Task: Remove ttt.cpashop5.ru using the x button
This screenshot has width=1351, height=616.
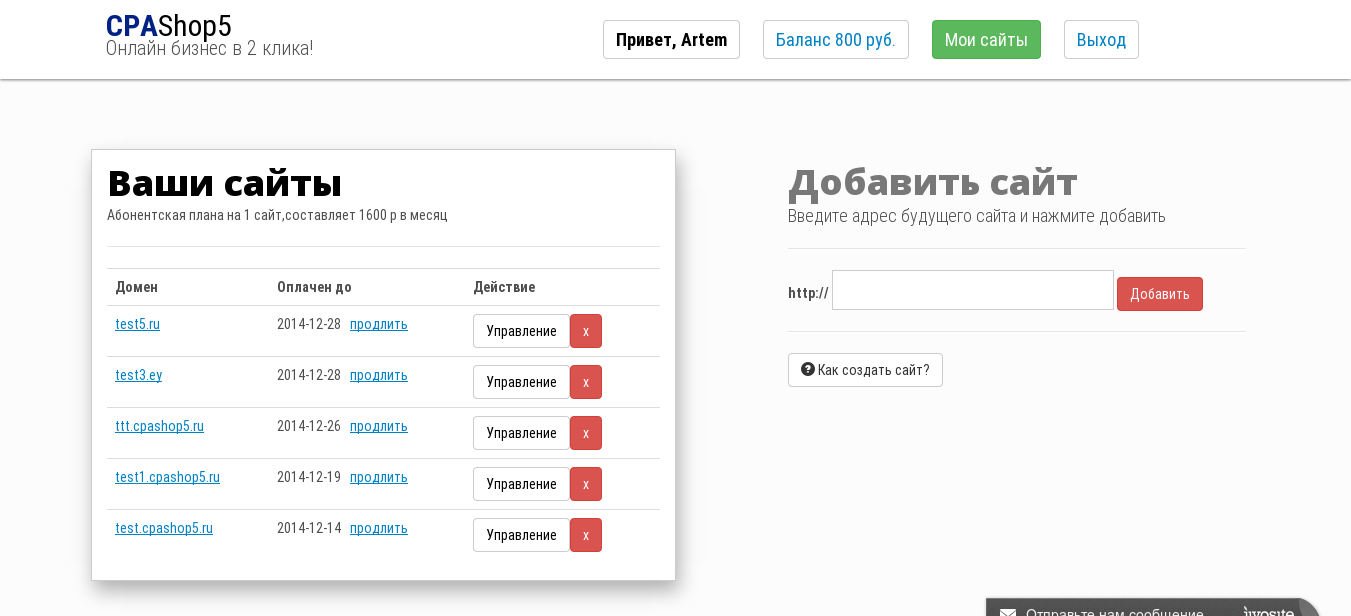Action: [x=586, y=433]
